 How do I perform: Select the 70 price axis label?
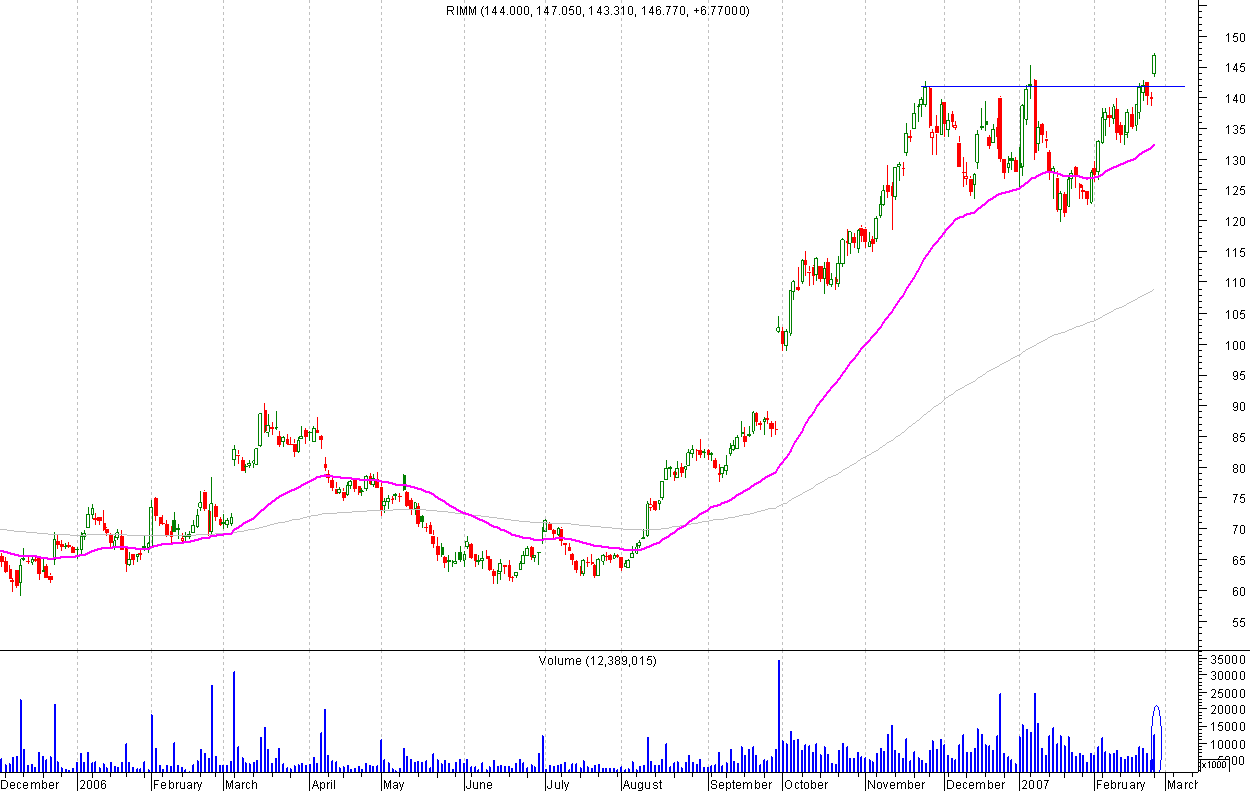click(1237, 530)
